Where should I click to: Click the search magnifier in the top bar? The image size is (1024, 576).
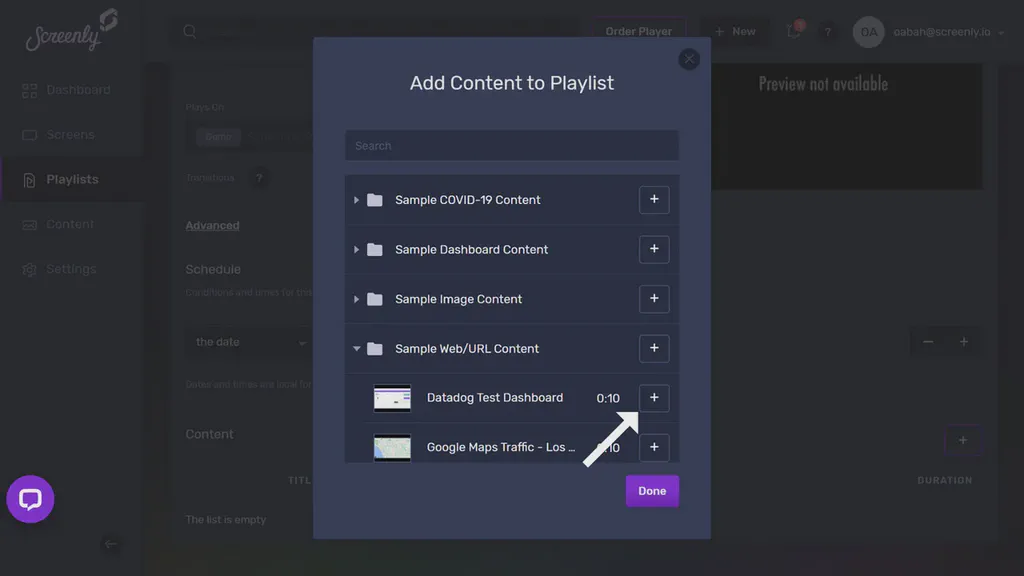coord(189,31)
